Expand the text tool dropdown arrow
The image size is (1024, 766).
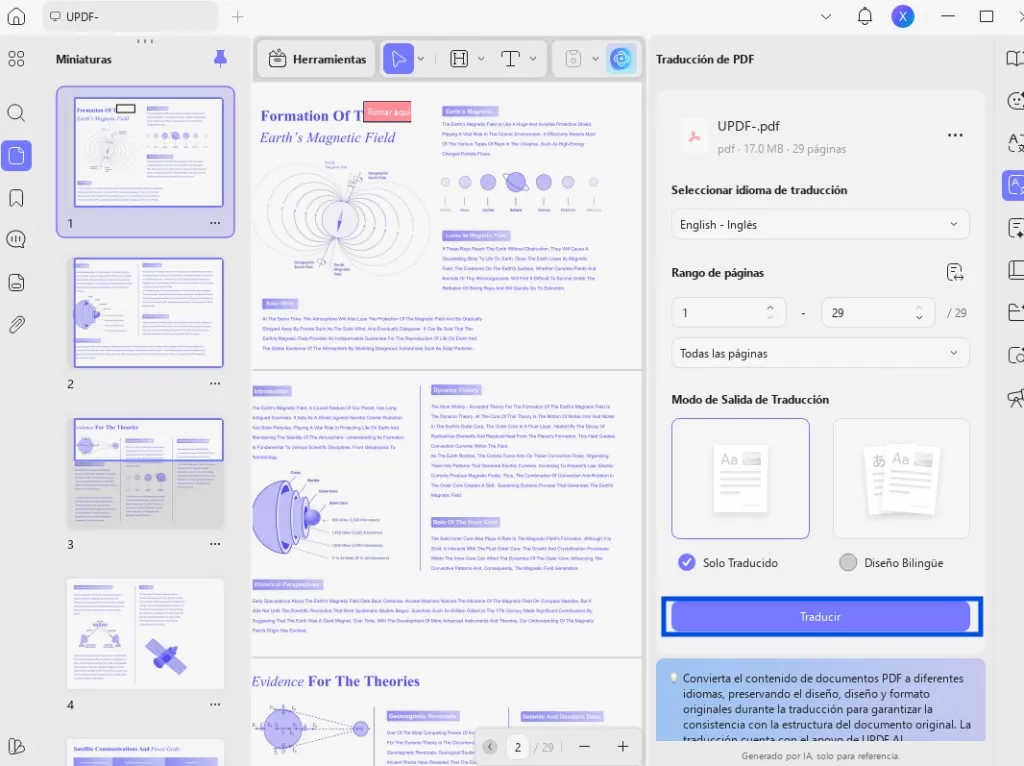click(x=533, y=59)
